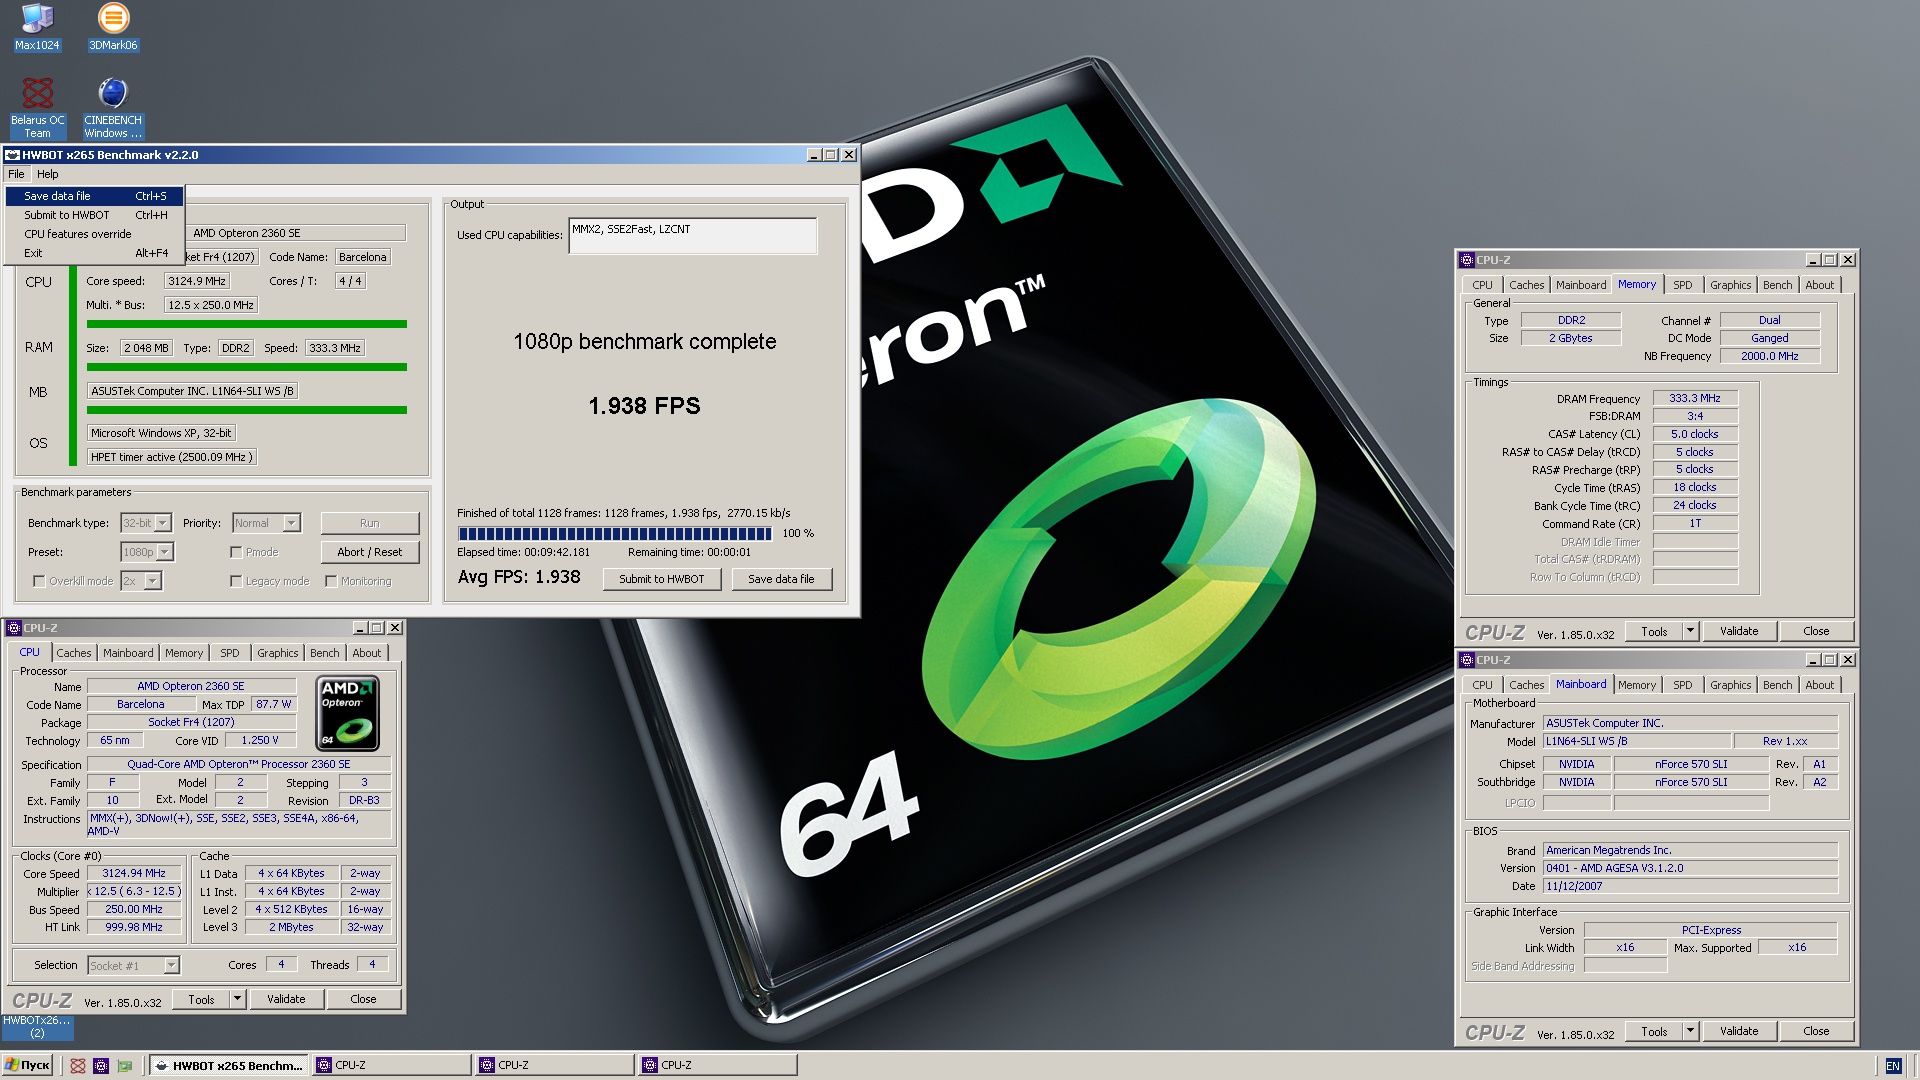
Task: Click the green RAM status bar
Action: [x=247, y=367]
